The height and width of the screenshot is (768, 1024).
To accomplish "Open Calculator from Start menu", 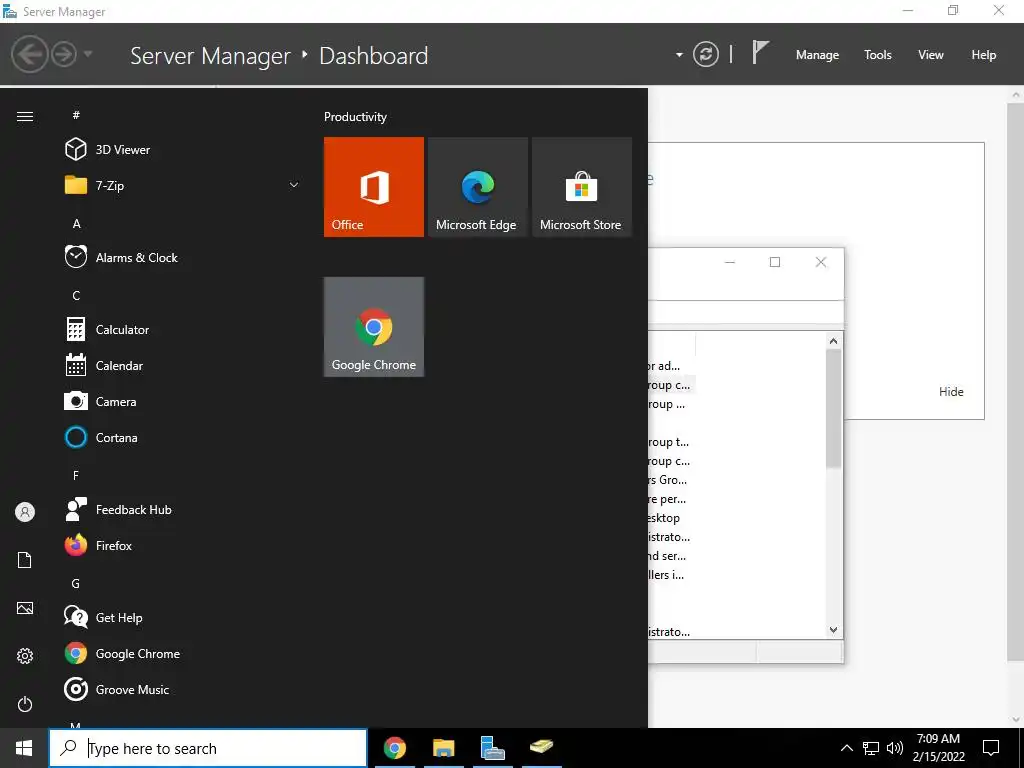I will [x=182, y=329].
